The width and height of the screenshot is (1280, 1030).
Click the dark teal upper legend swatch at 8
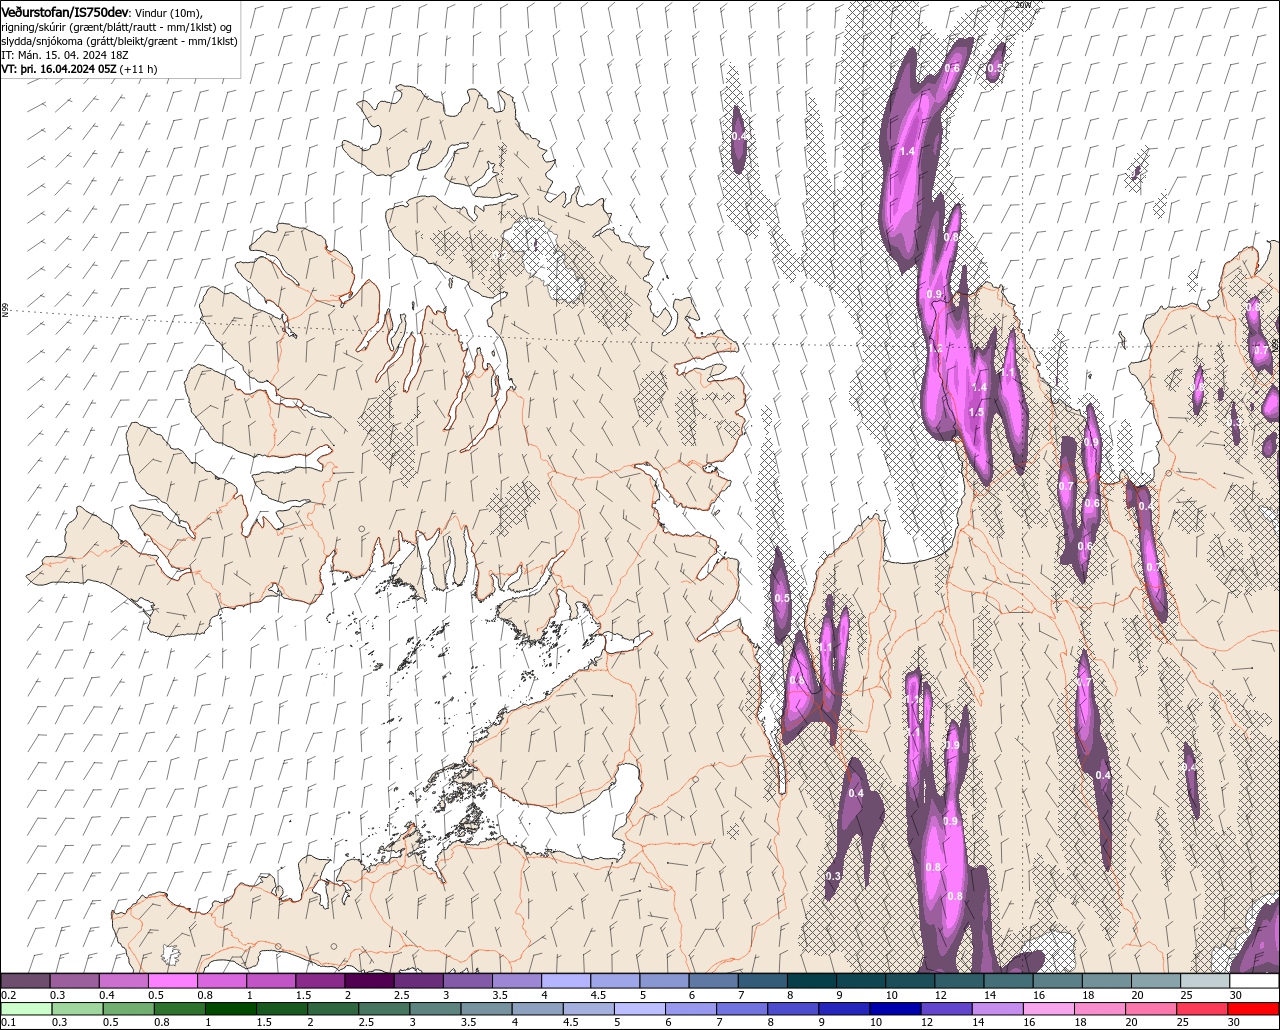(812, 981)
